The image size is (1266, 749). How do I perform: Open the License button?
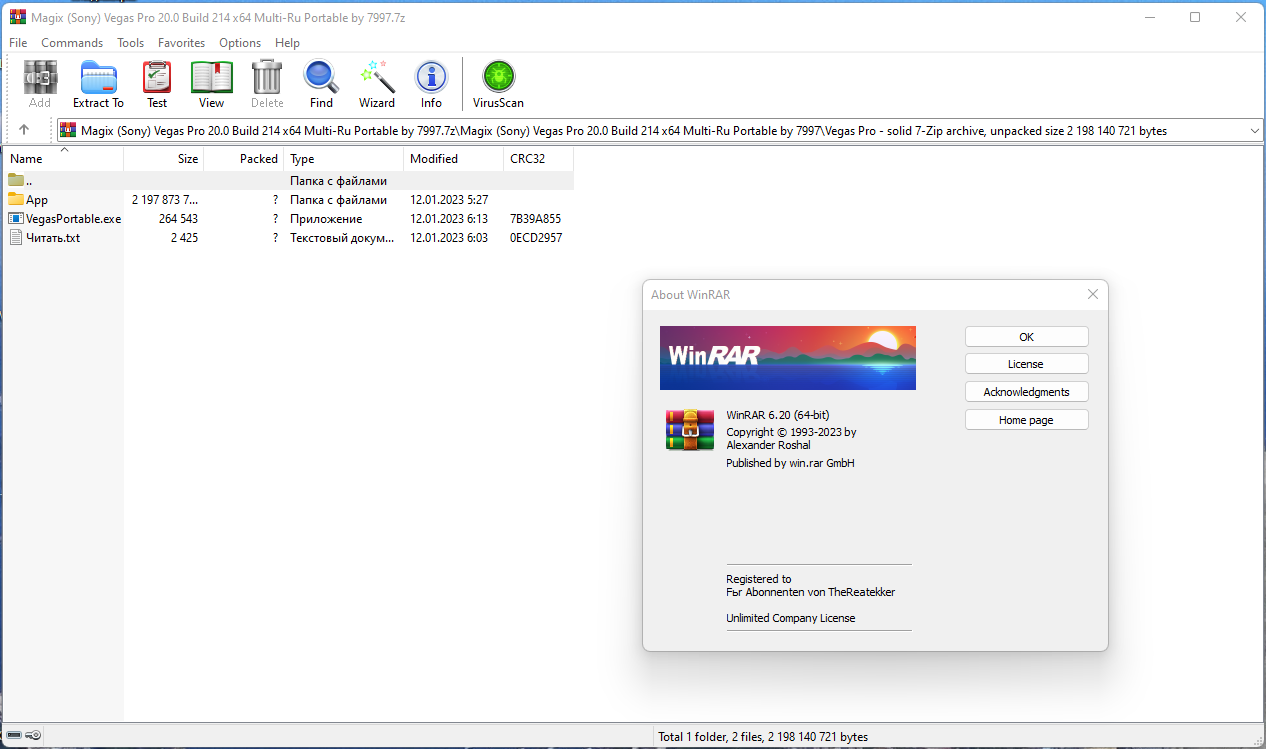(1026, 364)
